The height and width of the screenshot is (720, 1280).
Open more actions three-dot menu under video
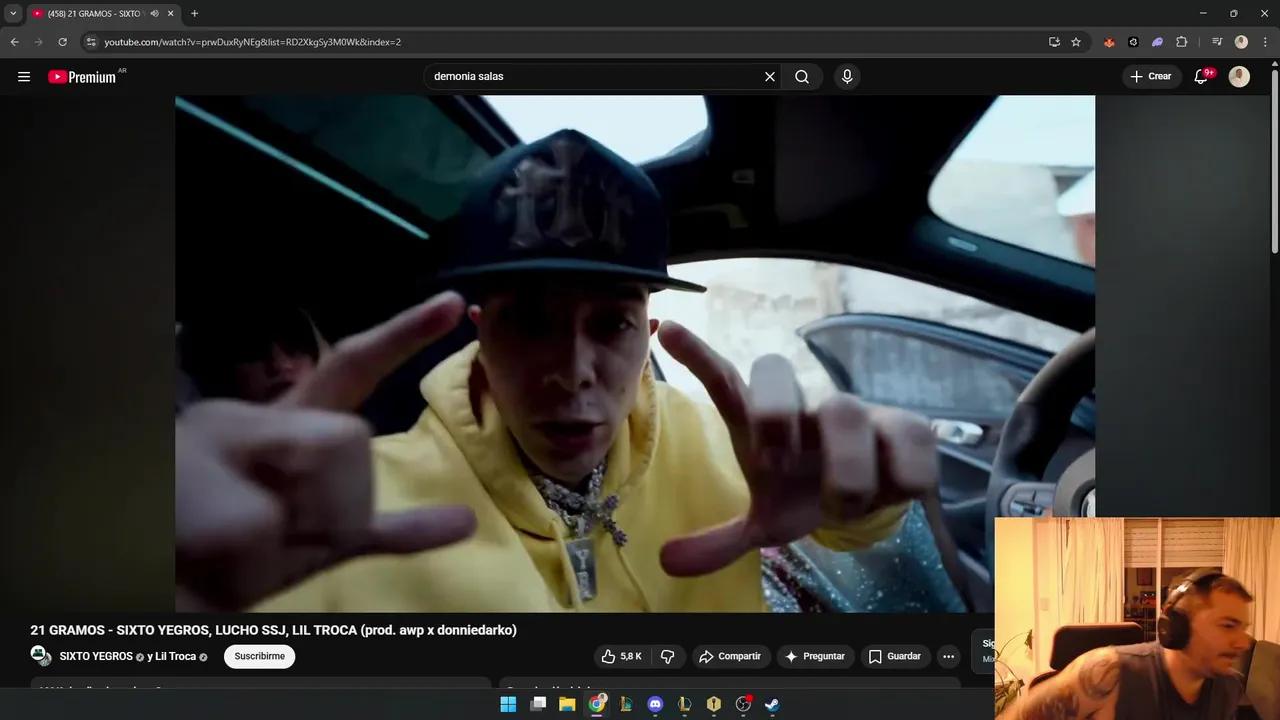[x=948, y=657]
